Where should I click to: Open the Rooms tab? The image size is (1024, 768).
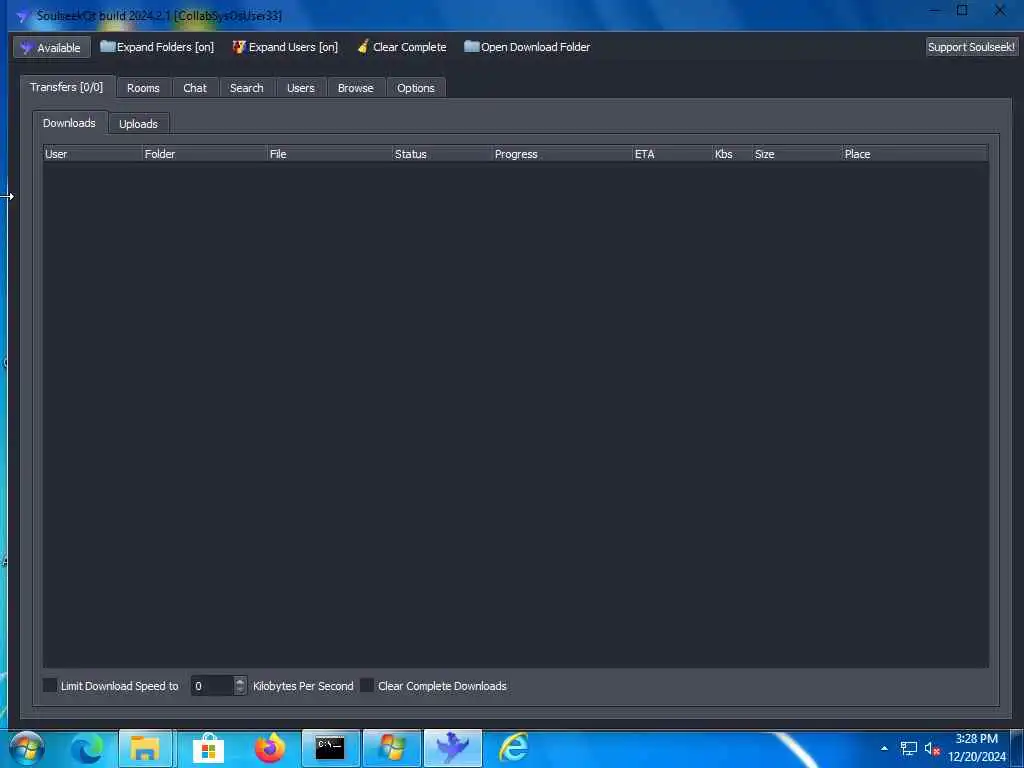(143, 88)
